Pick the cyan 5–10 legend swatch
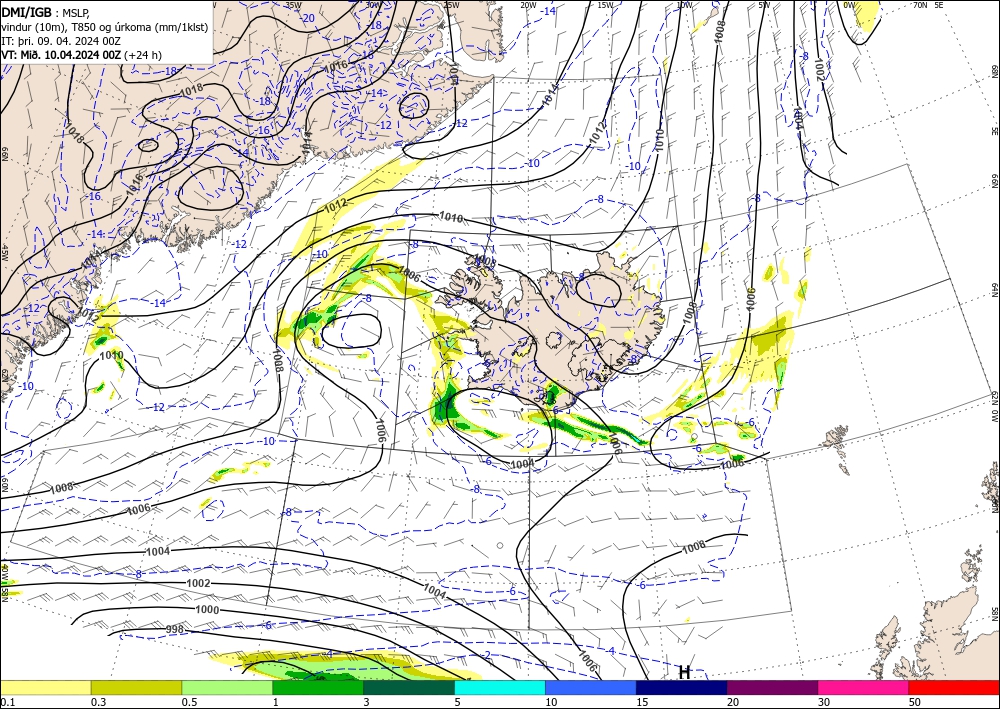The height and width of the screenshot is (709, 1000). click(x=500, y=687)
